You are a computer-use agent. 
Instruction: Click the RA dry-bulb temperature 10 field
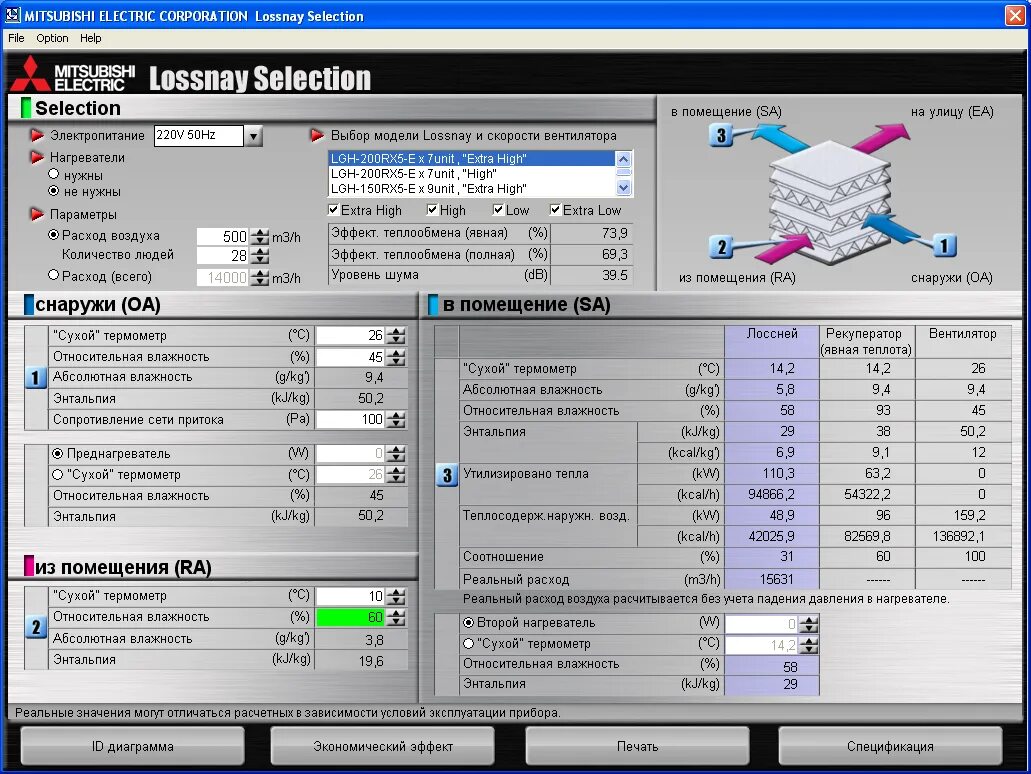pyautogui.click(x=351, y=596)
